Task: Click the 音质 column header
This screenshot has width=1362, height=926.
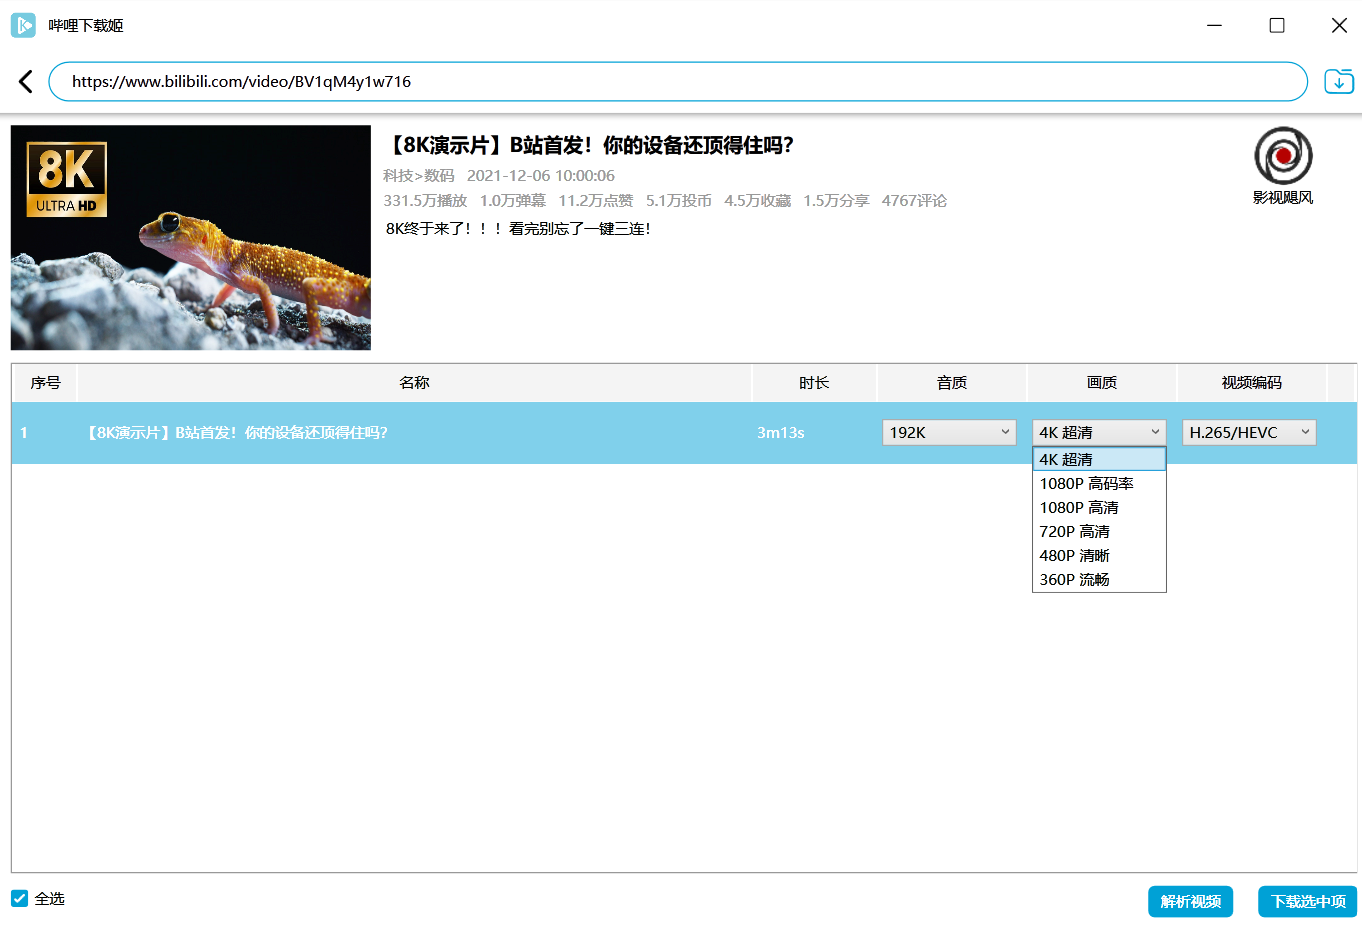Action: coord(952,383)
